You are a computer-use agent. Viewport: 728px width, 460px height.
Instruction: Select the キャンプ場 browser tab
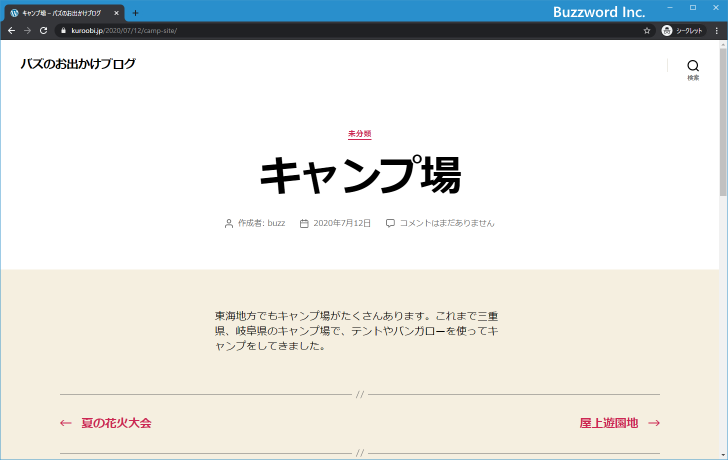[64, 13]
